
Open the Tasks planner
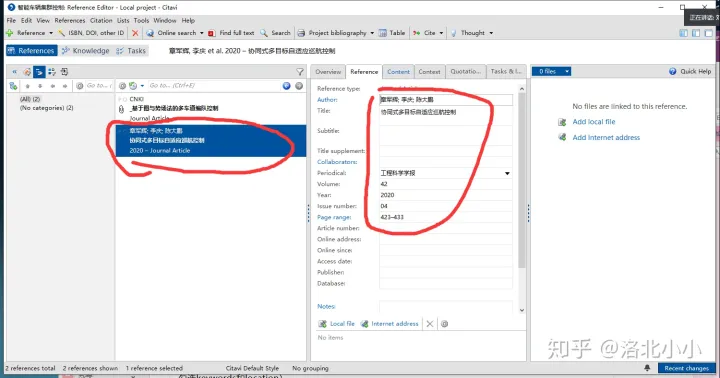tap(131, 51)
